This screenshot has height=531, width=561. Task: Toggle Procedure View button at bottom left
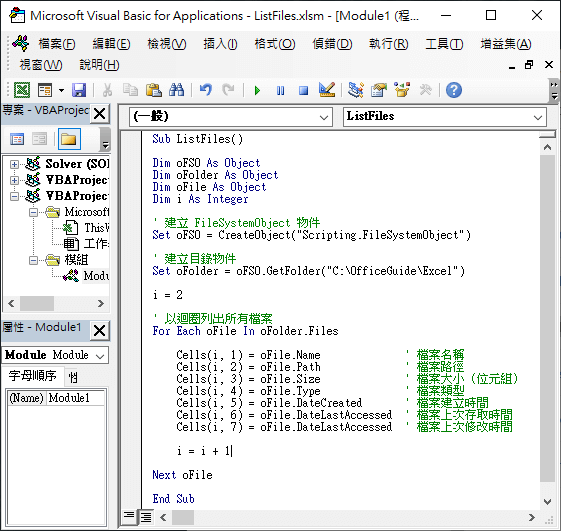pyautogui.click(x=129, y=517)
